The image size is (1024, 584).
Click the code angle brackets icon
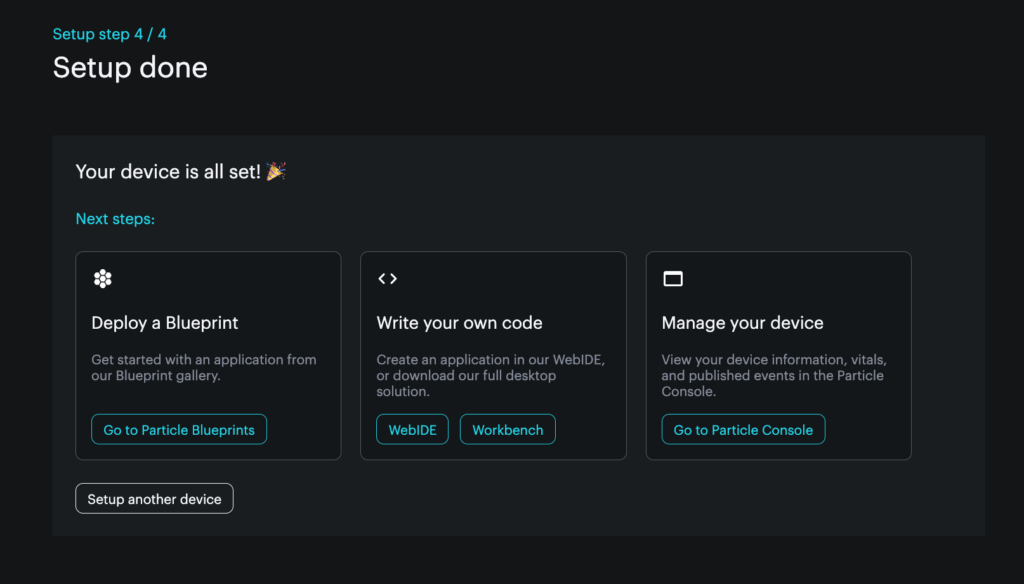(x=387, y=279)
